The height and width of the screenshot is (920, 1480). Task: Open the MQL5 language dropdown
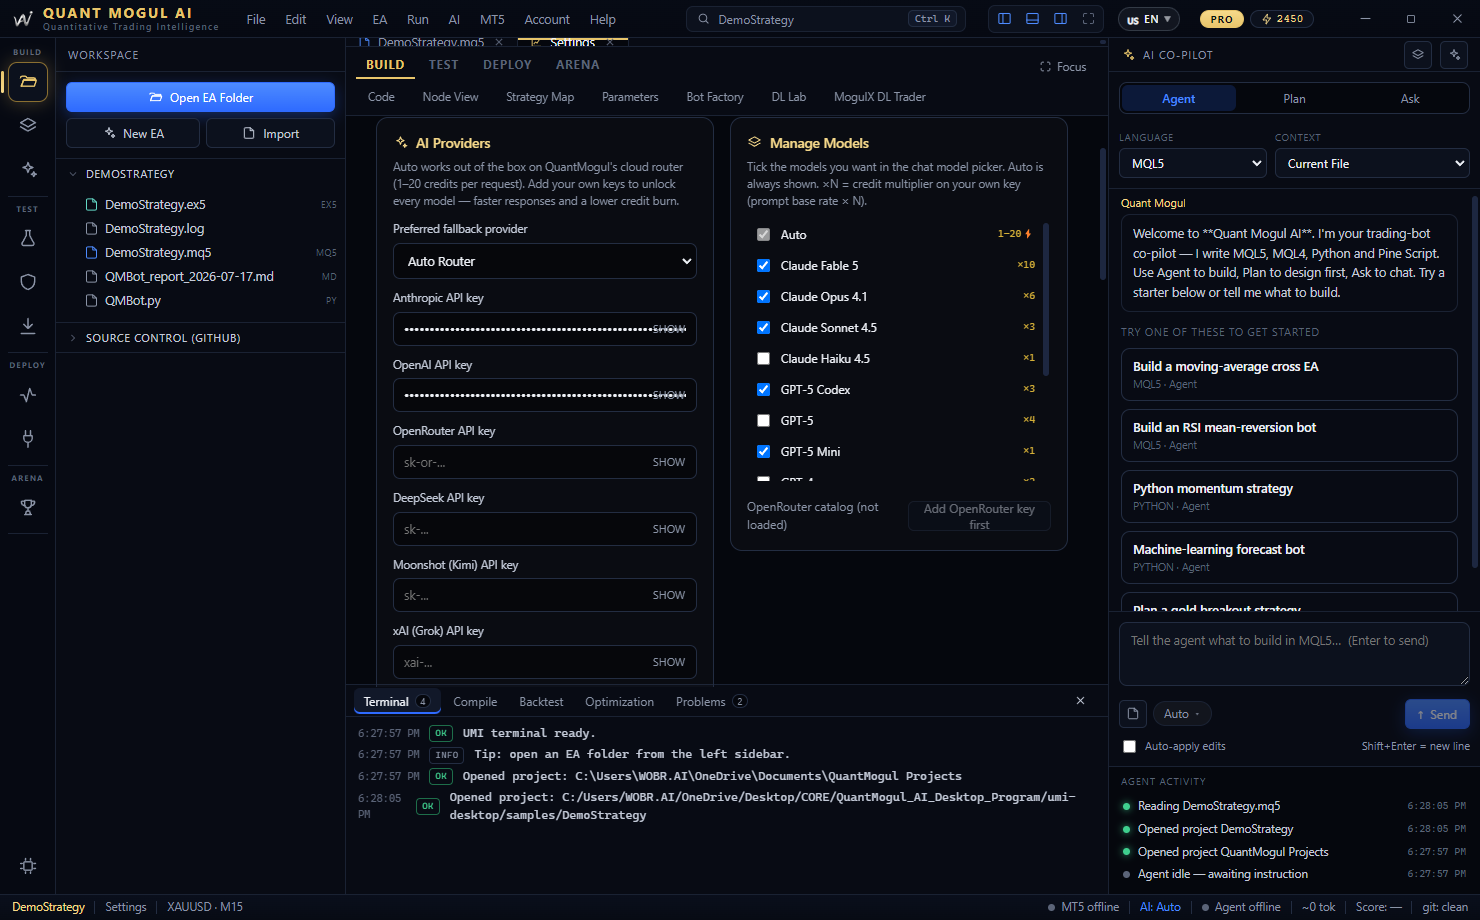1193,163
